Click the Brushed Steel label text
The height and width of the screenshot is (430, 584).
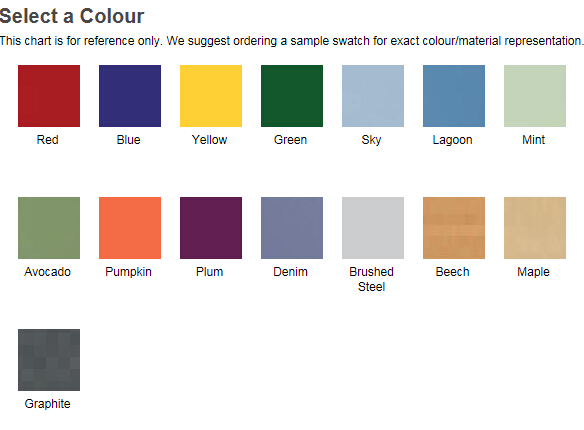tap(371, 279)
